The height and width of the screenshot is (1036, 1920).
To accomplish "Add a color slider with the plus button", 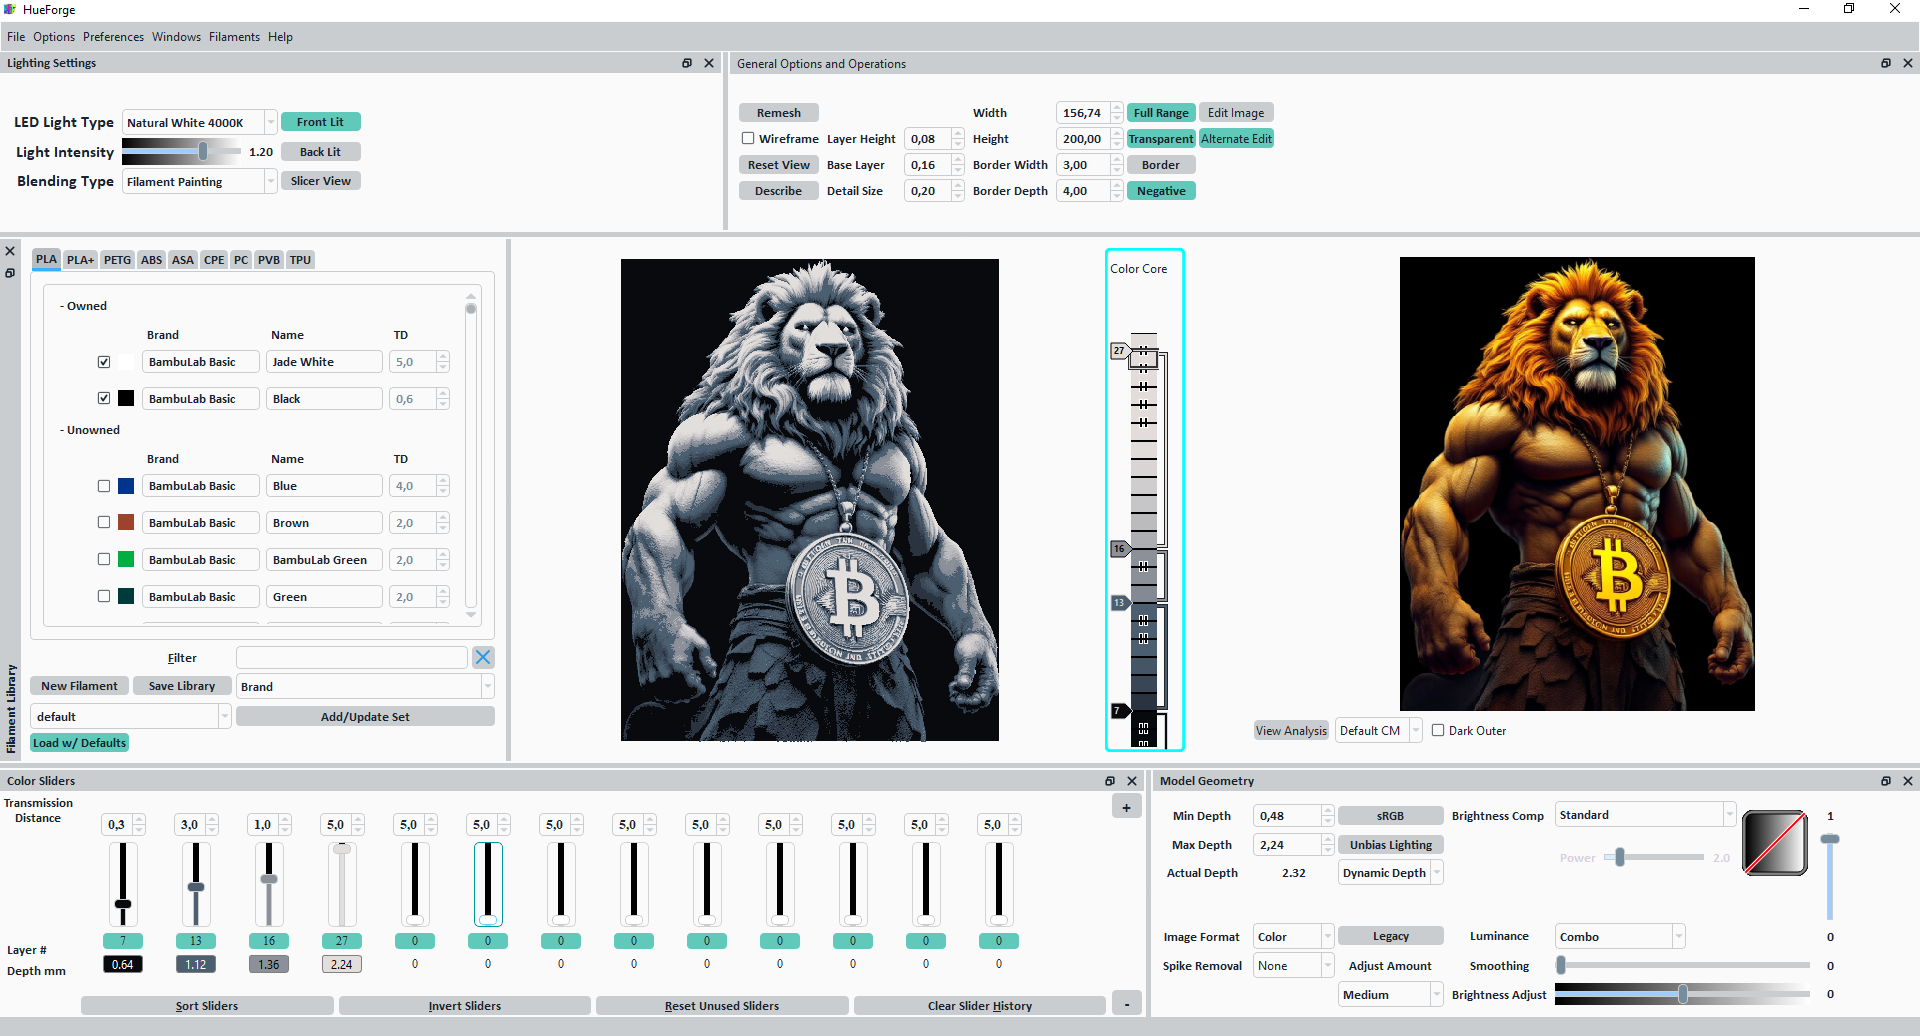I will pyautogui.click(x=1127, y=807).
